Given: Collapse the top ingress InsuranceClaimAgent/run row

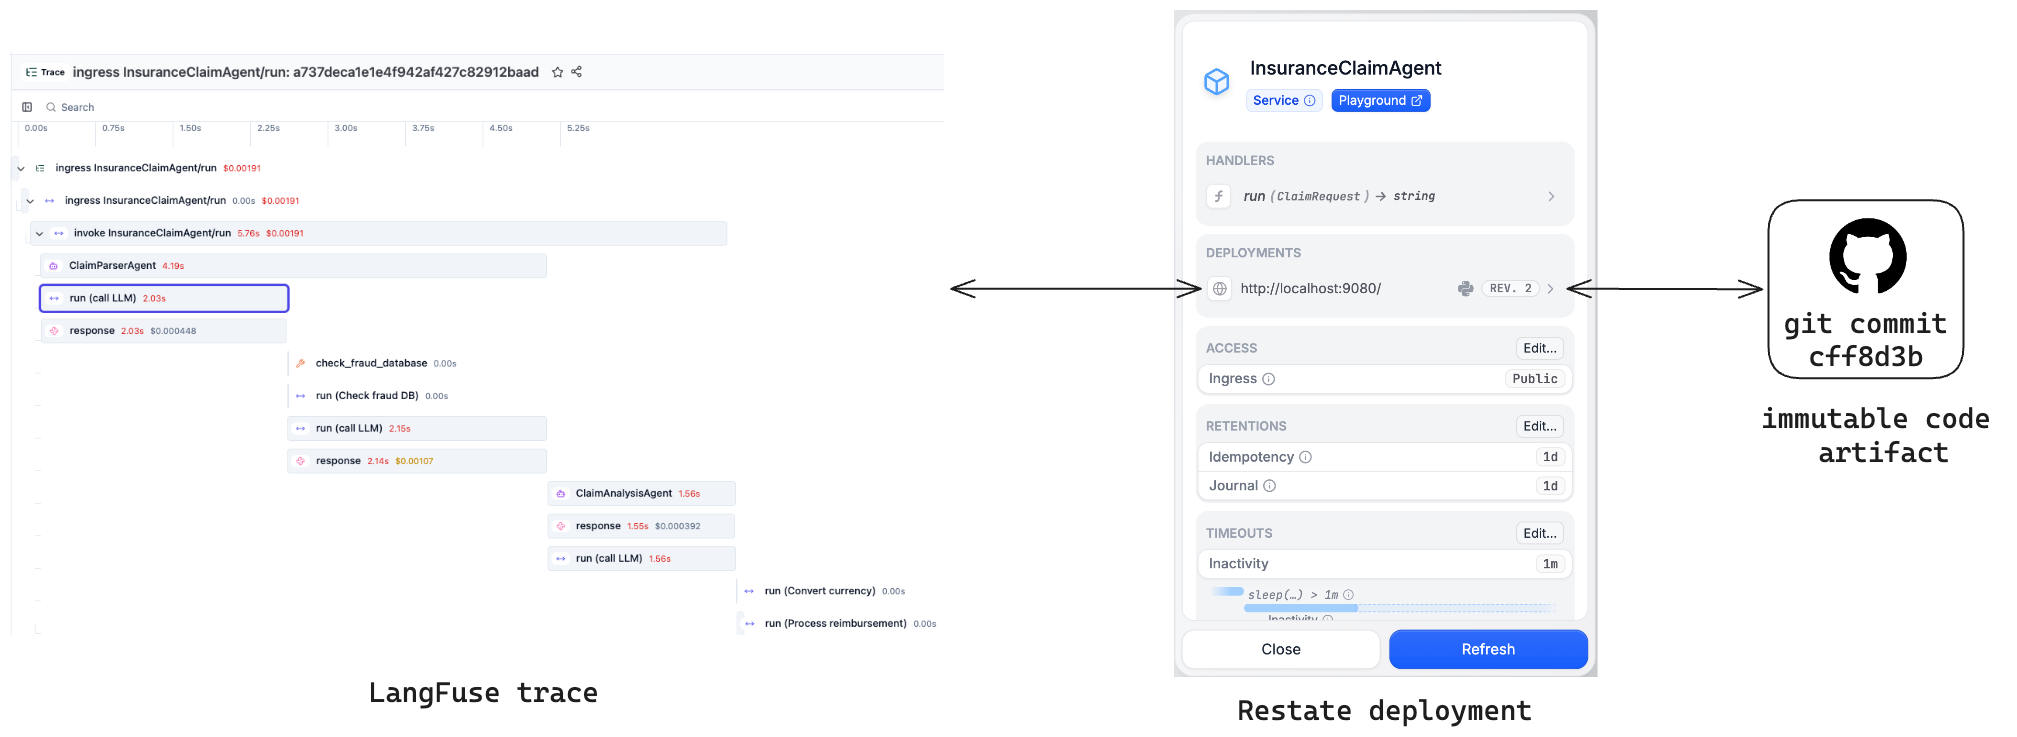Looking at the screenshot, I should click(x=21, y=168).
